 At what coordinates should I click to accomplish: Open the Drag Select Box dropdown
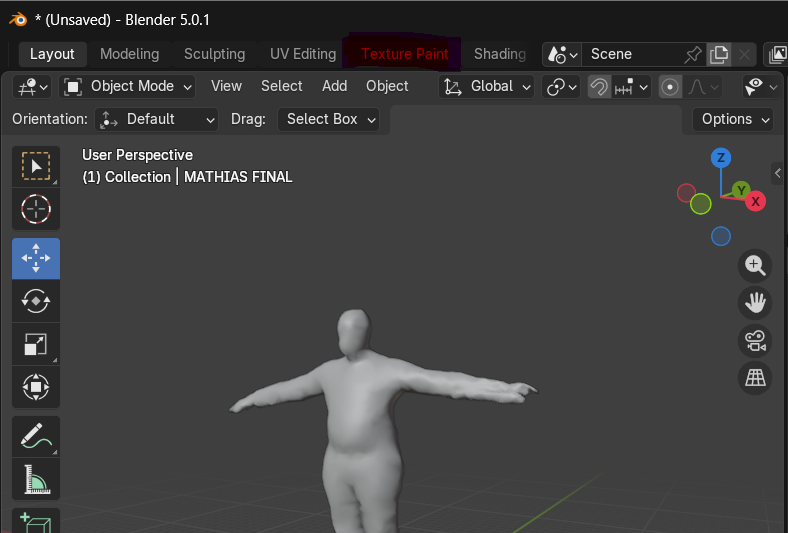pos(329,120)
